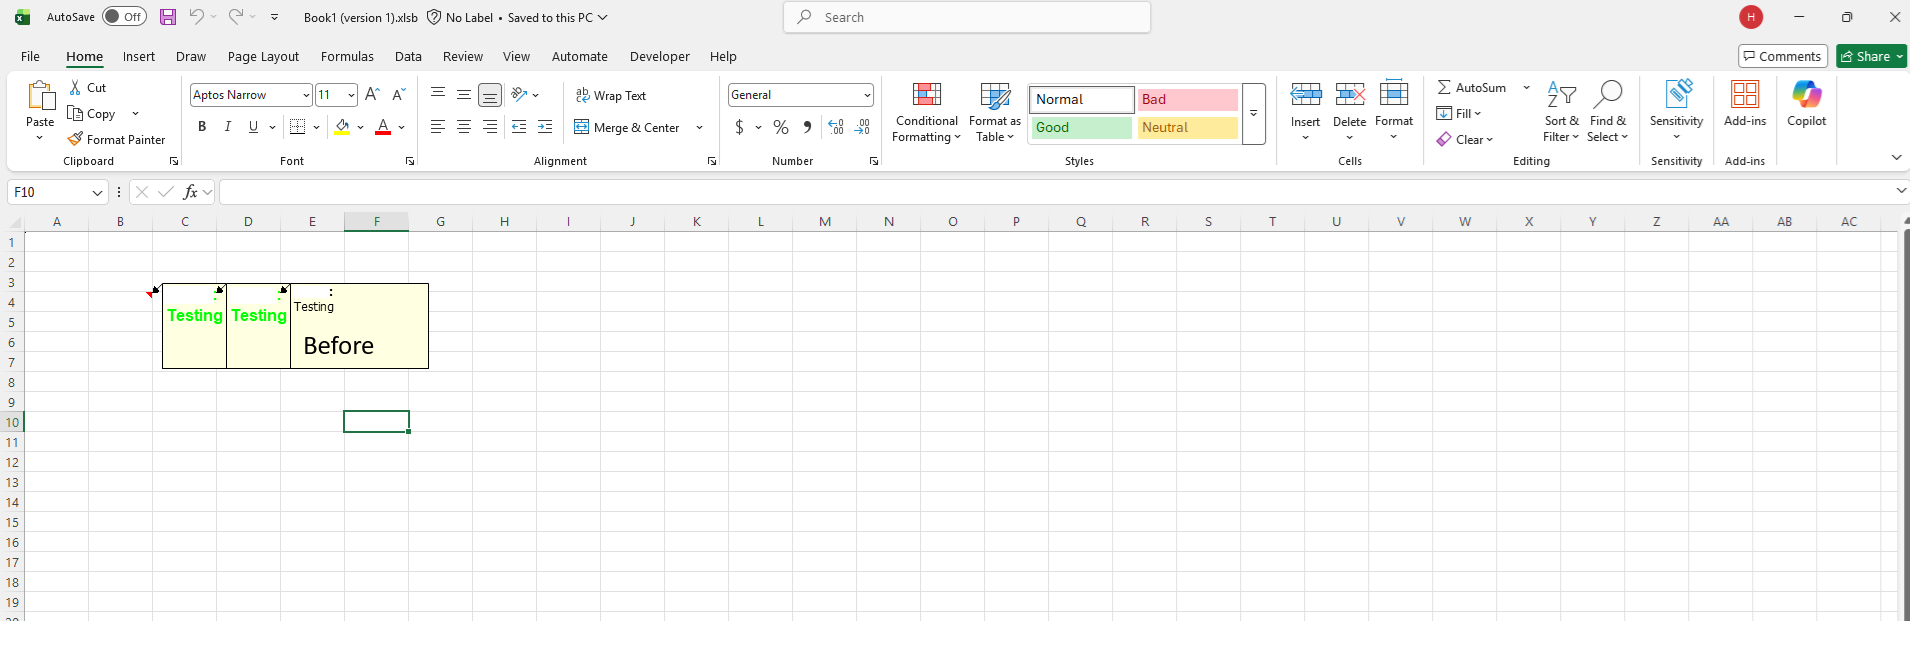Expand the AutoSum dropdown arrow
The width and height of the screenshot is (1910, 648).
pyautogui.click(x=1527, y=88)
